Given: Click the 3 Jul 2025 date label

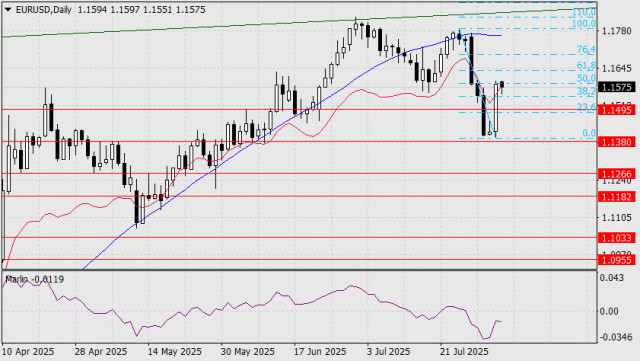Looking at the screenshot, I should pos(388,352).
